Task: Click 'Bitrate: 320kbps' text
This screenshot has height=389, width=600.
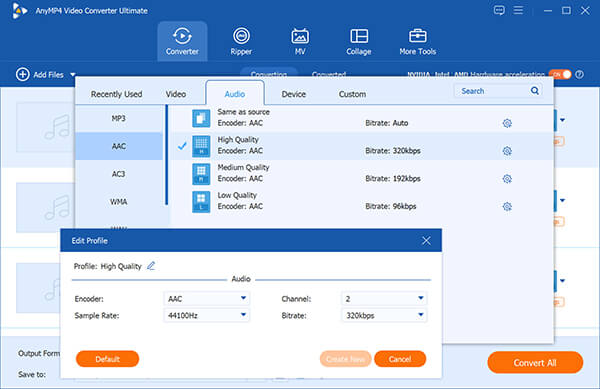Action: pyautogui.click(x=393, y=151)
